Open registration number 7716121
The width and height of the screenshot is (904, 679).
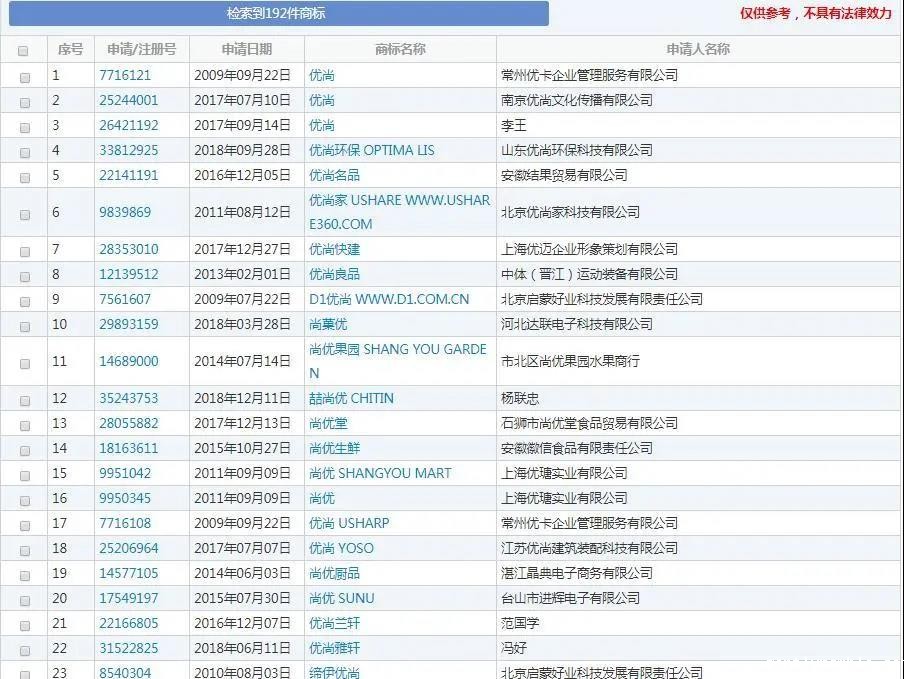[125, 75]
